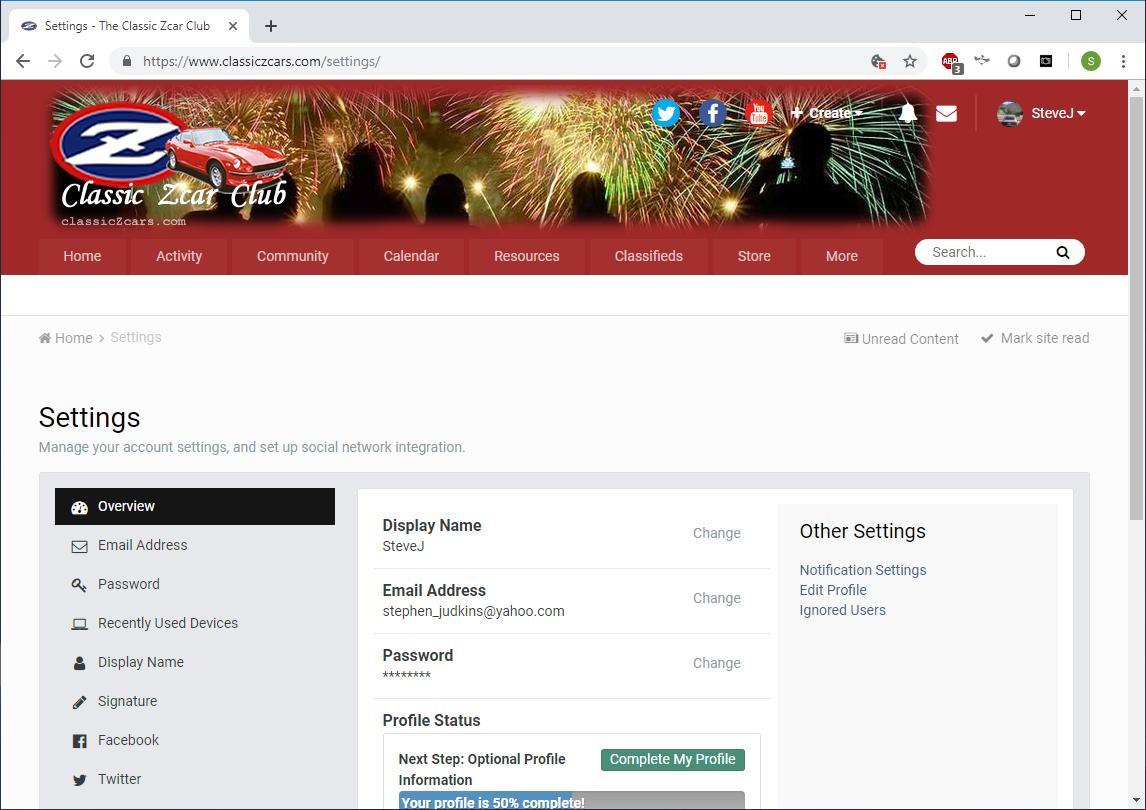Open the More navigation menu
The image size is (1146, 810).
coord(842,256)
